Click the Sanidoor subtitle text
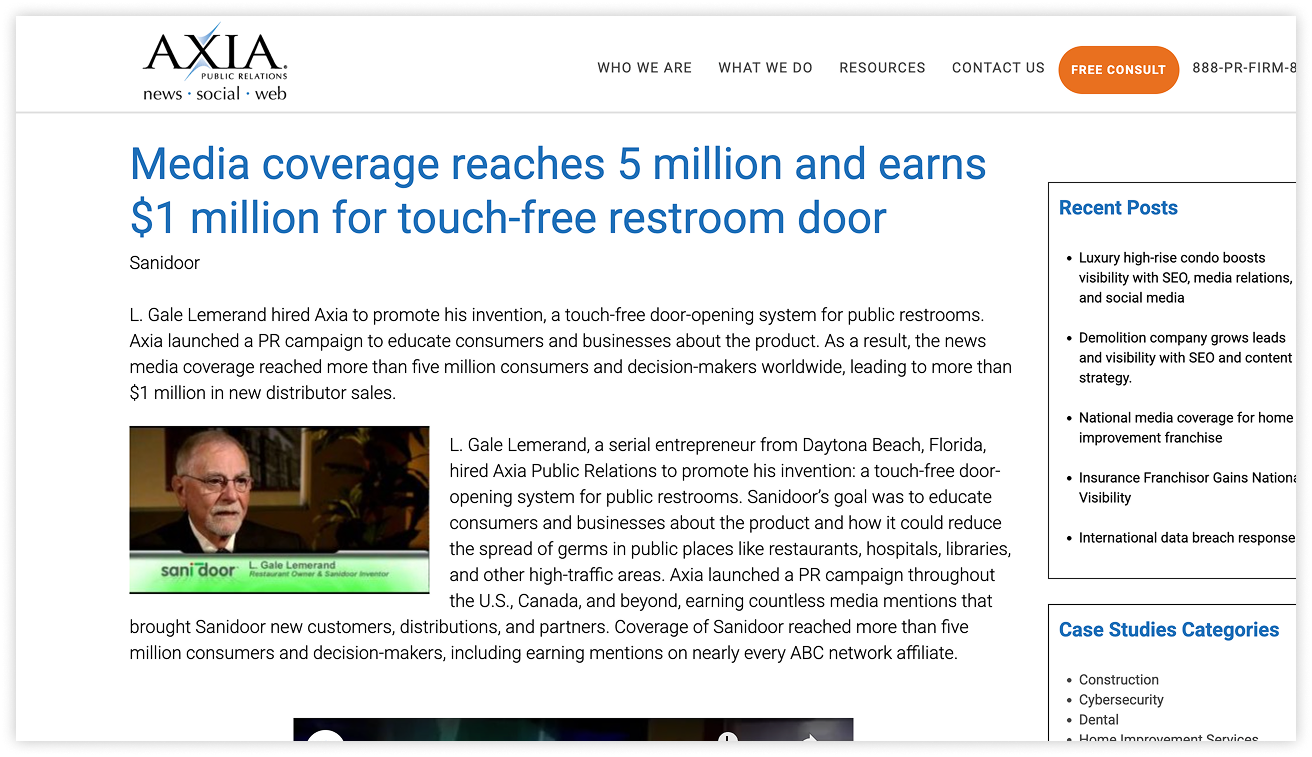This screenshot has height=757, width=1312. 165,263
